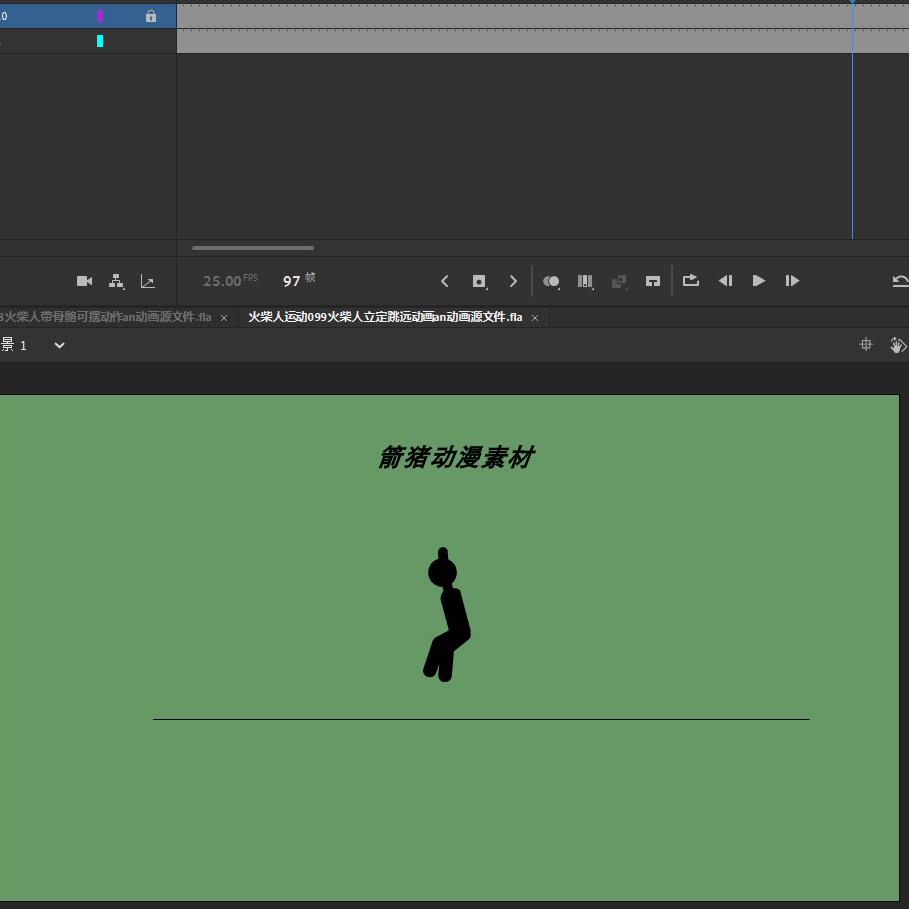The height and width of the screenshot is (909, 909).
Task: Click the current frame number 97
Action: [x=292, y=281]
